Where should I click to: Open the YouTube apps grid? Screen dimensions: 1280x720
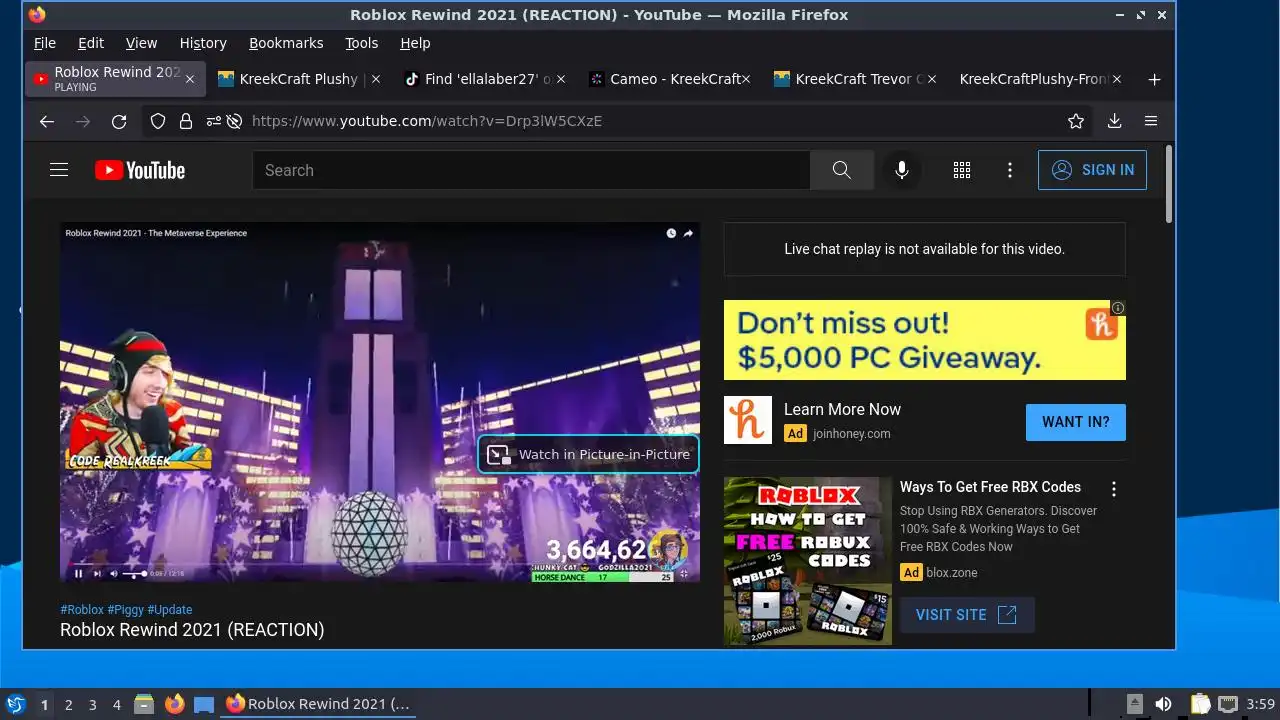tap(962, 170)
